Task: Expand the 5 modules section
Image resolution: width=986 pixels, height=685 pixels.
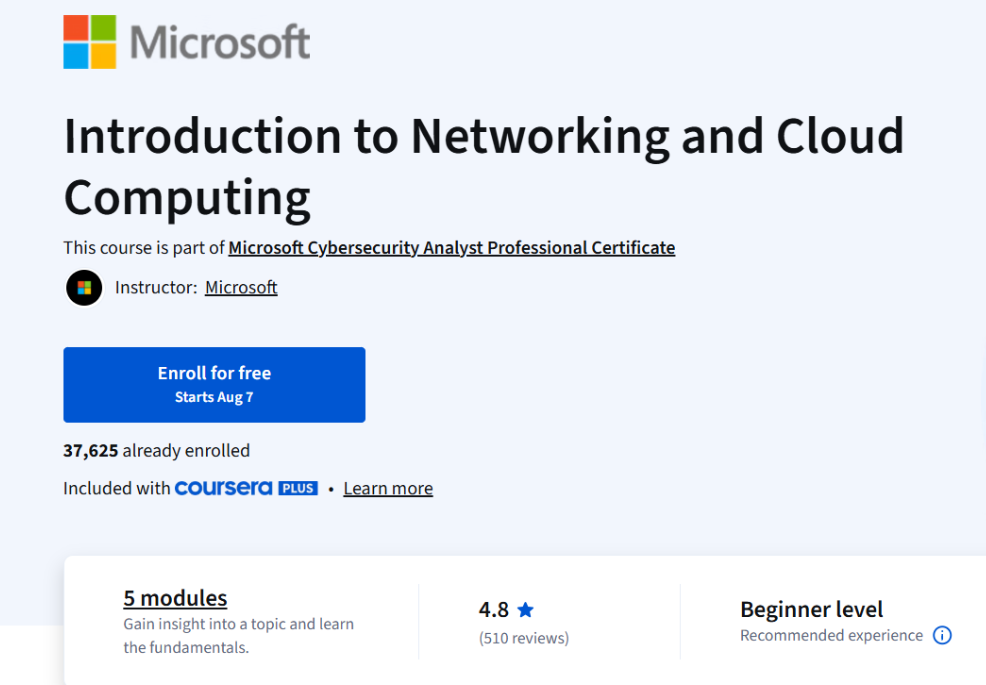Action: click(175, 597)
